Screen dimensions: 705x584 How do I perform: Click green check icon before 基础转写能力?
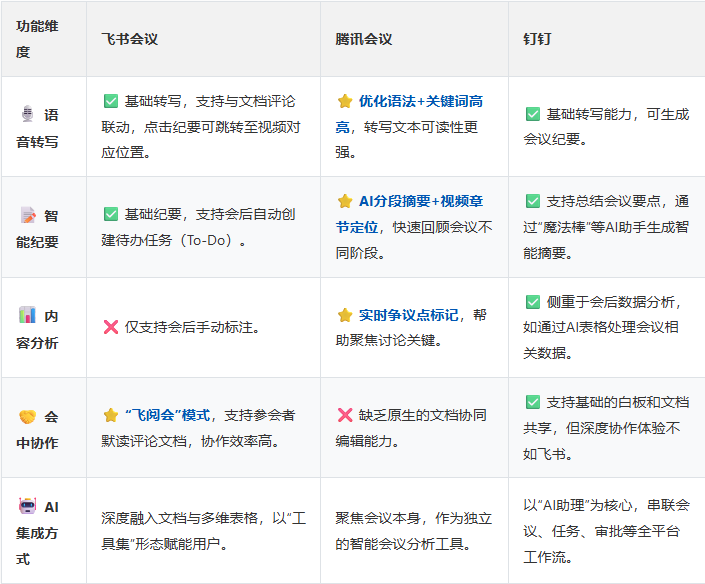click(533, 114)
